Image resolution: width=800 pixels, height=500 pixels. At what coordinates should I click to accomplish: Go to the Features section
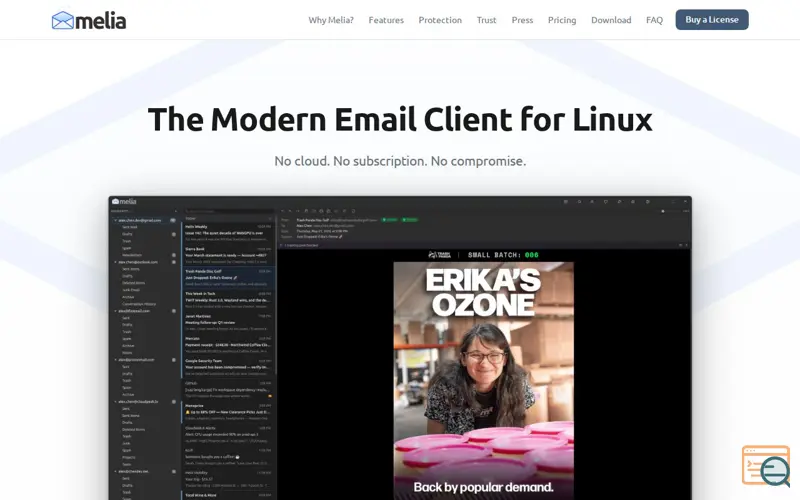pyautogui.click(x=386, y=20)
